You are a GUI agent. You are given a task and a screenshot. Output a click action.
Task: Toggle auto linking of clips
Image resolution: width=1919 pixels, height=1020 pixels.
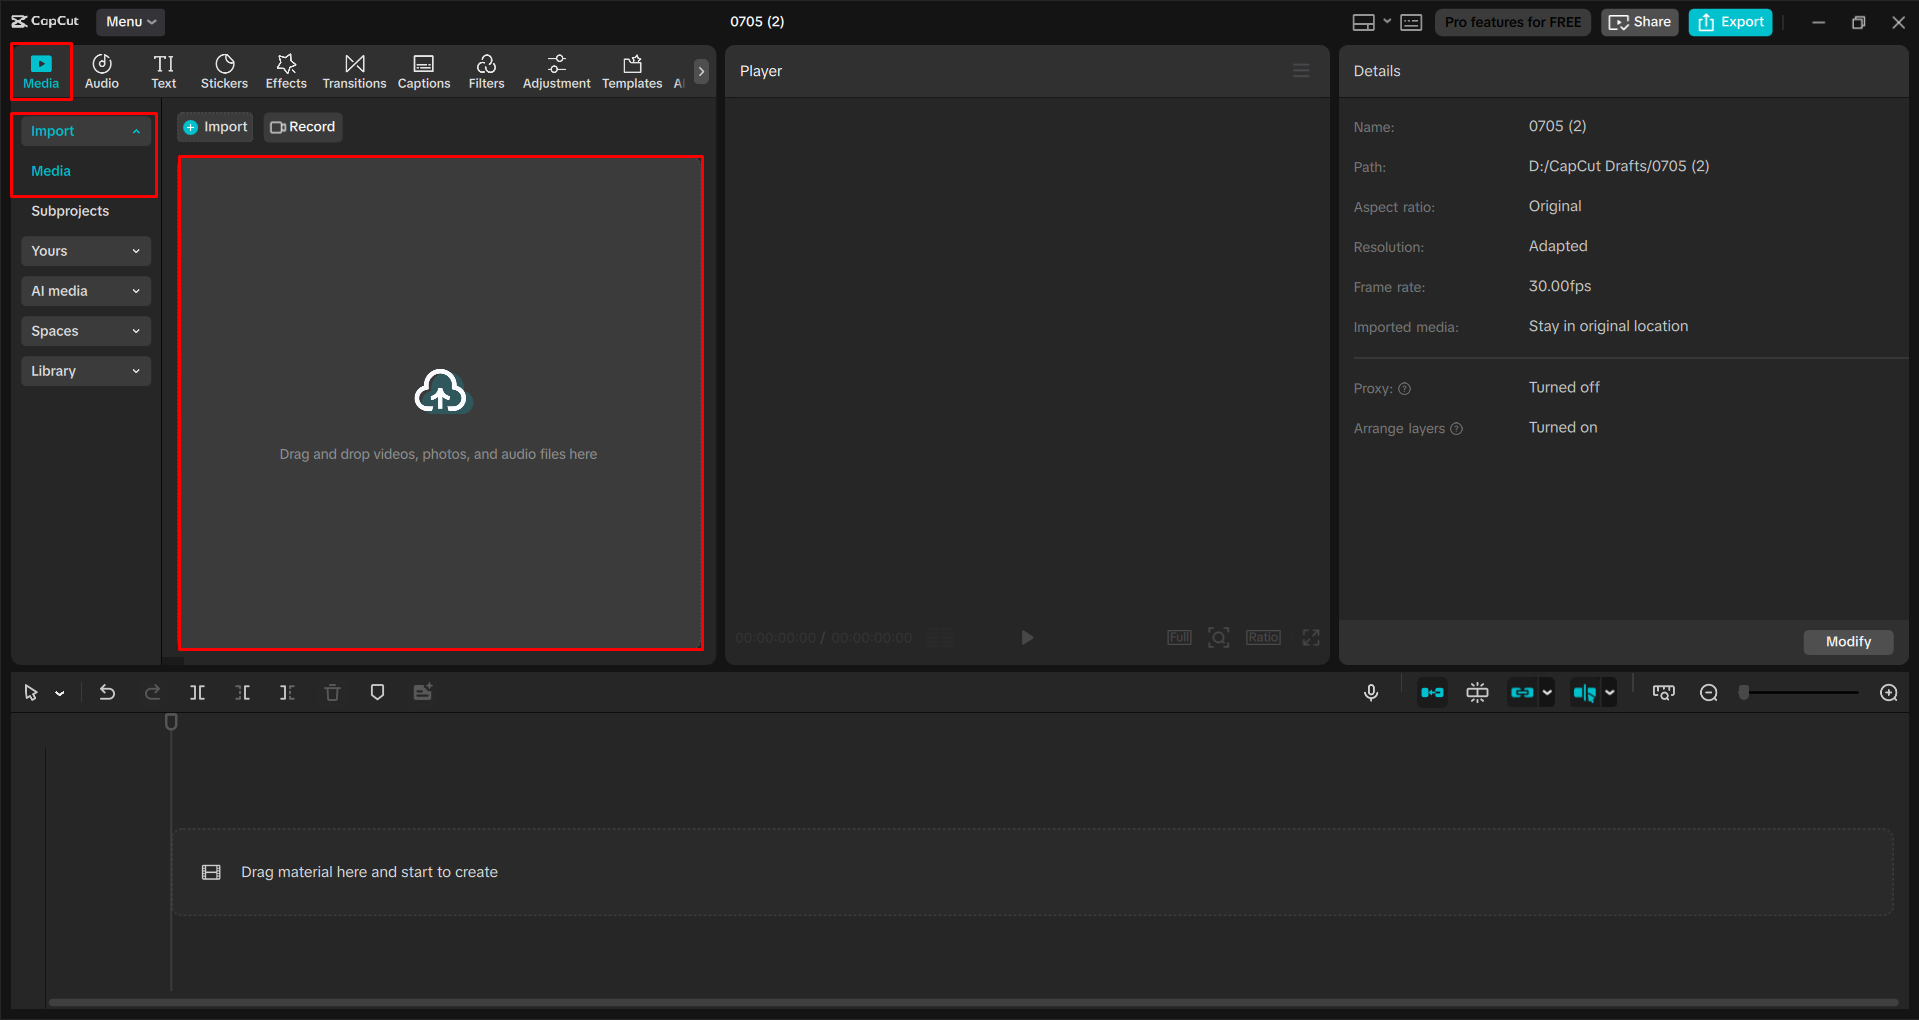[1523, 691]
